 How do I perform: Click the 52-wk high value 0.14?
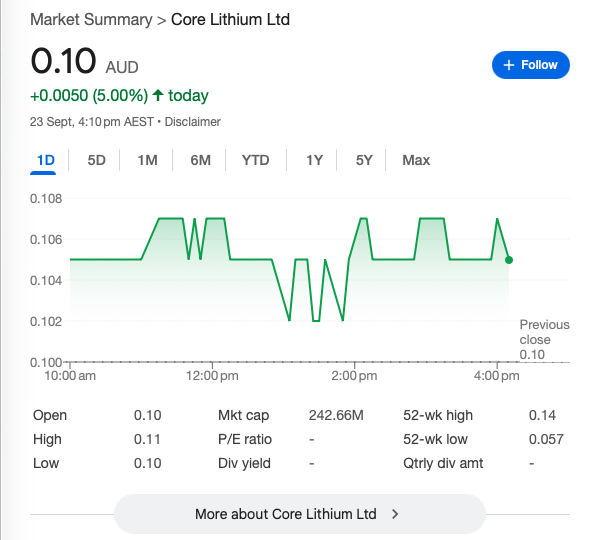pyautogui.click(x=542, y=415)
